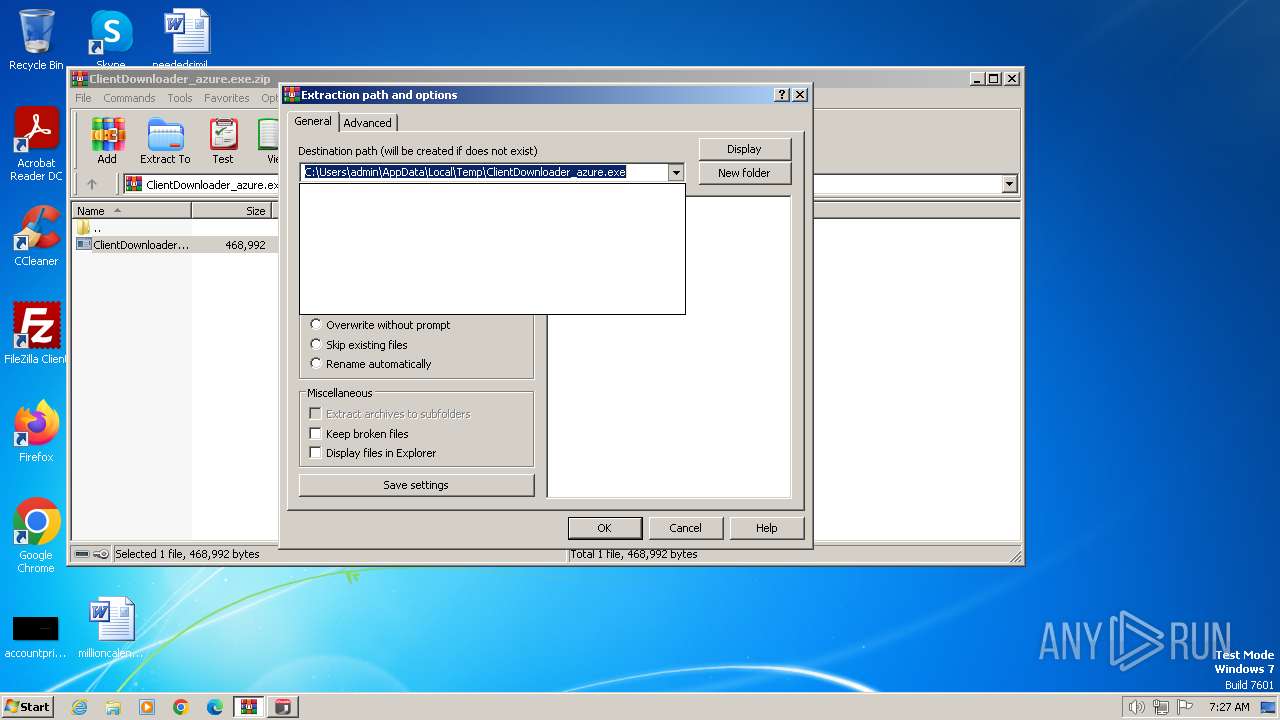Open Edge from the taskbar

[x=215, y=707]
